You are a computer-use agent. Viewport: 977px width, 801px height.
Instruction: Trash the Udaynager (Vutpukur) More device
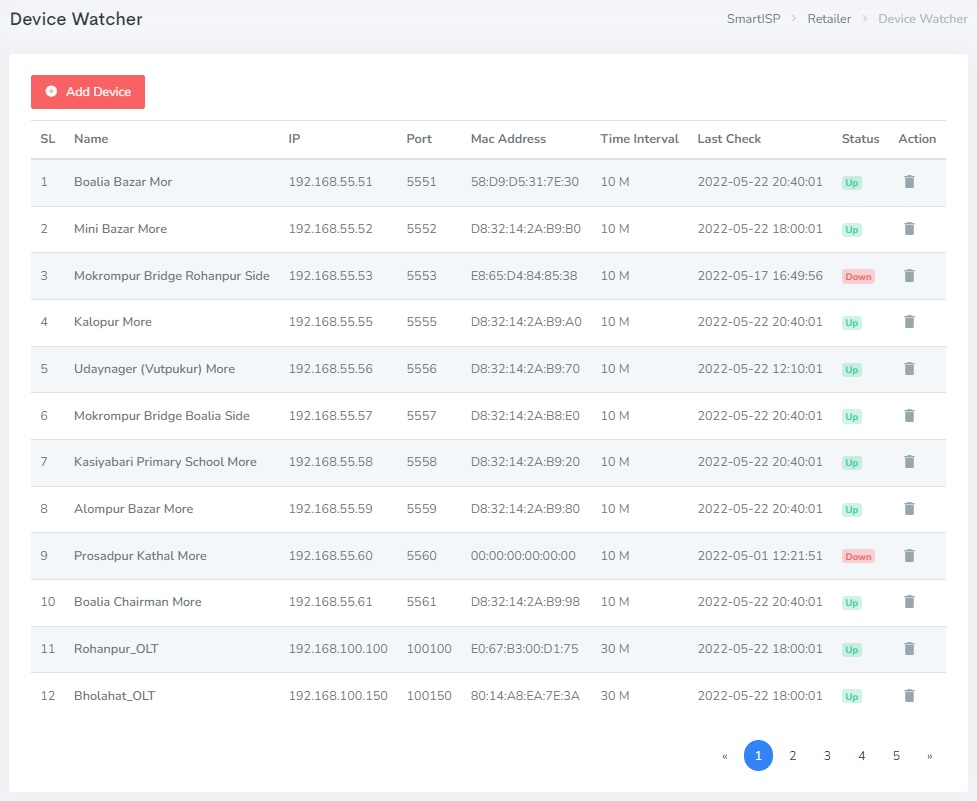click(909, 369)
